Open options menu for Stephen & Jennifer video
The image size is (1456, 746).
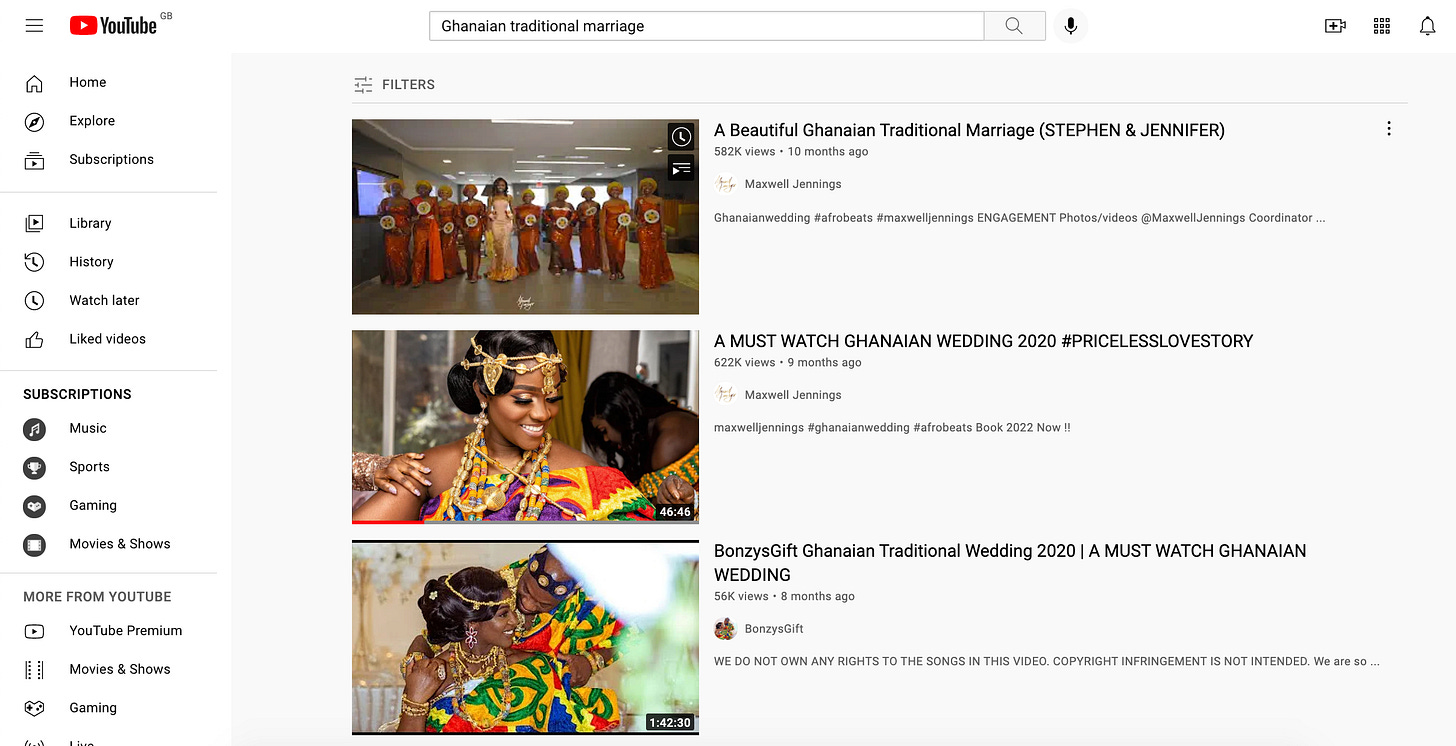(1388, 128)
